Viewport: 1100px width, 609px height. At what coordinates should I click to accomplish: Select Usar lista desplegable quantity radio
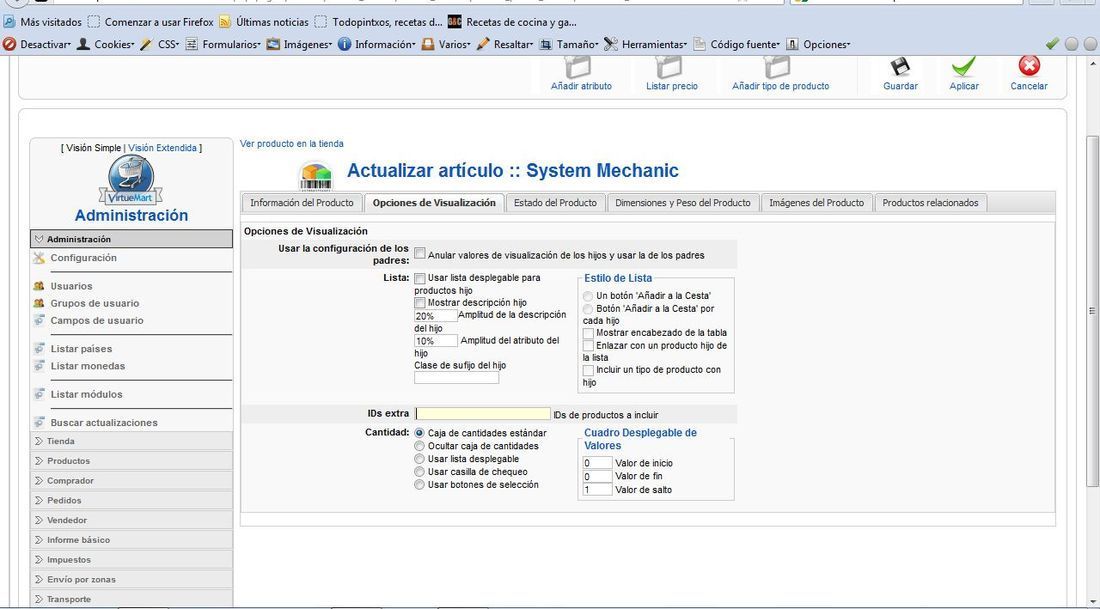[x=420, y=459]
